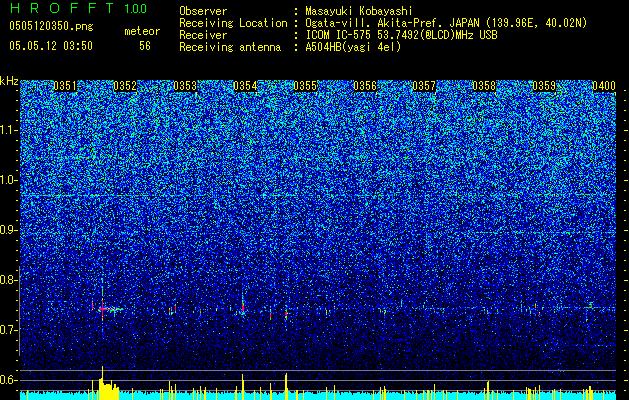Click the tallest yellow intensity bar cluster
This screenshot has height=400, width=629.
click(x=108, y=385)
